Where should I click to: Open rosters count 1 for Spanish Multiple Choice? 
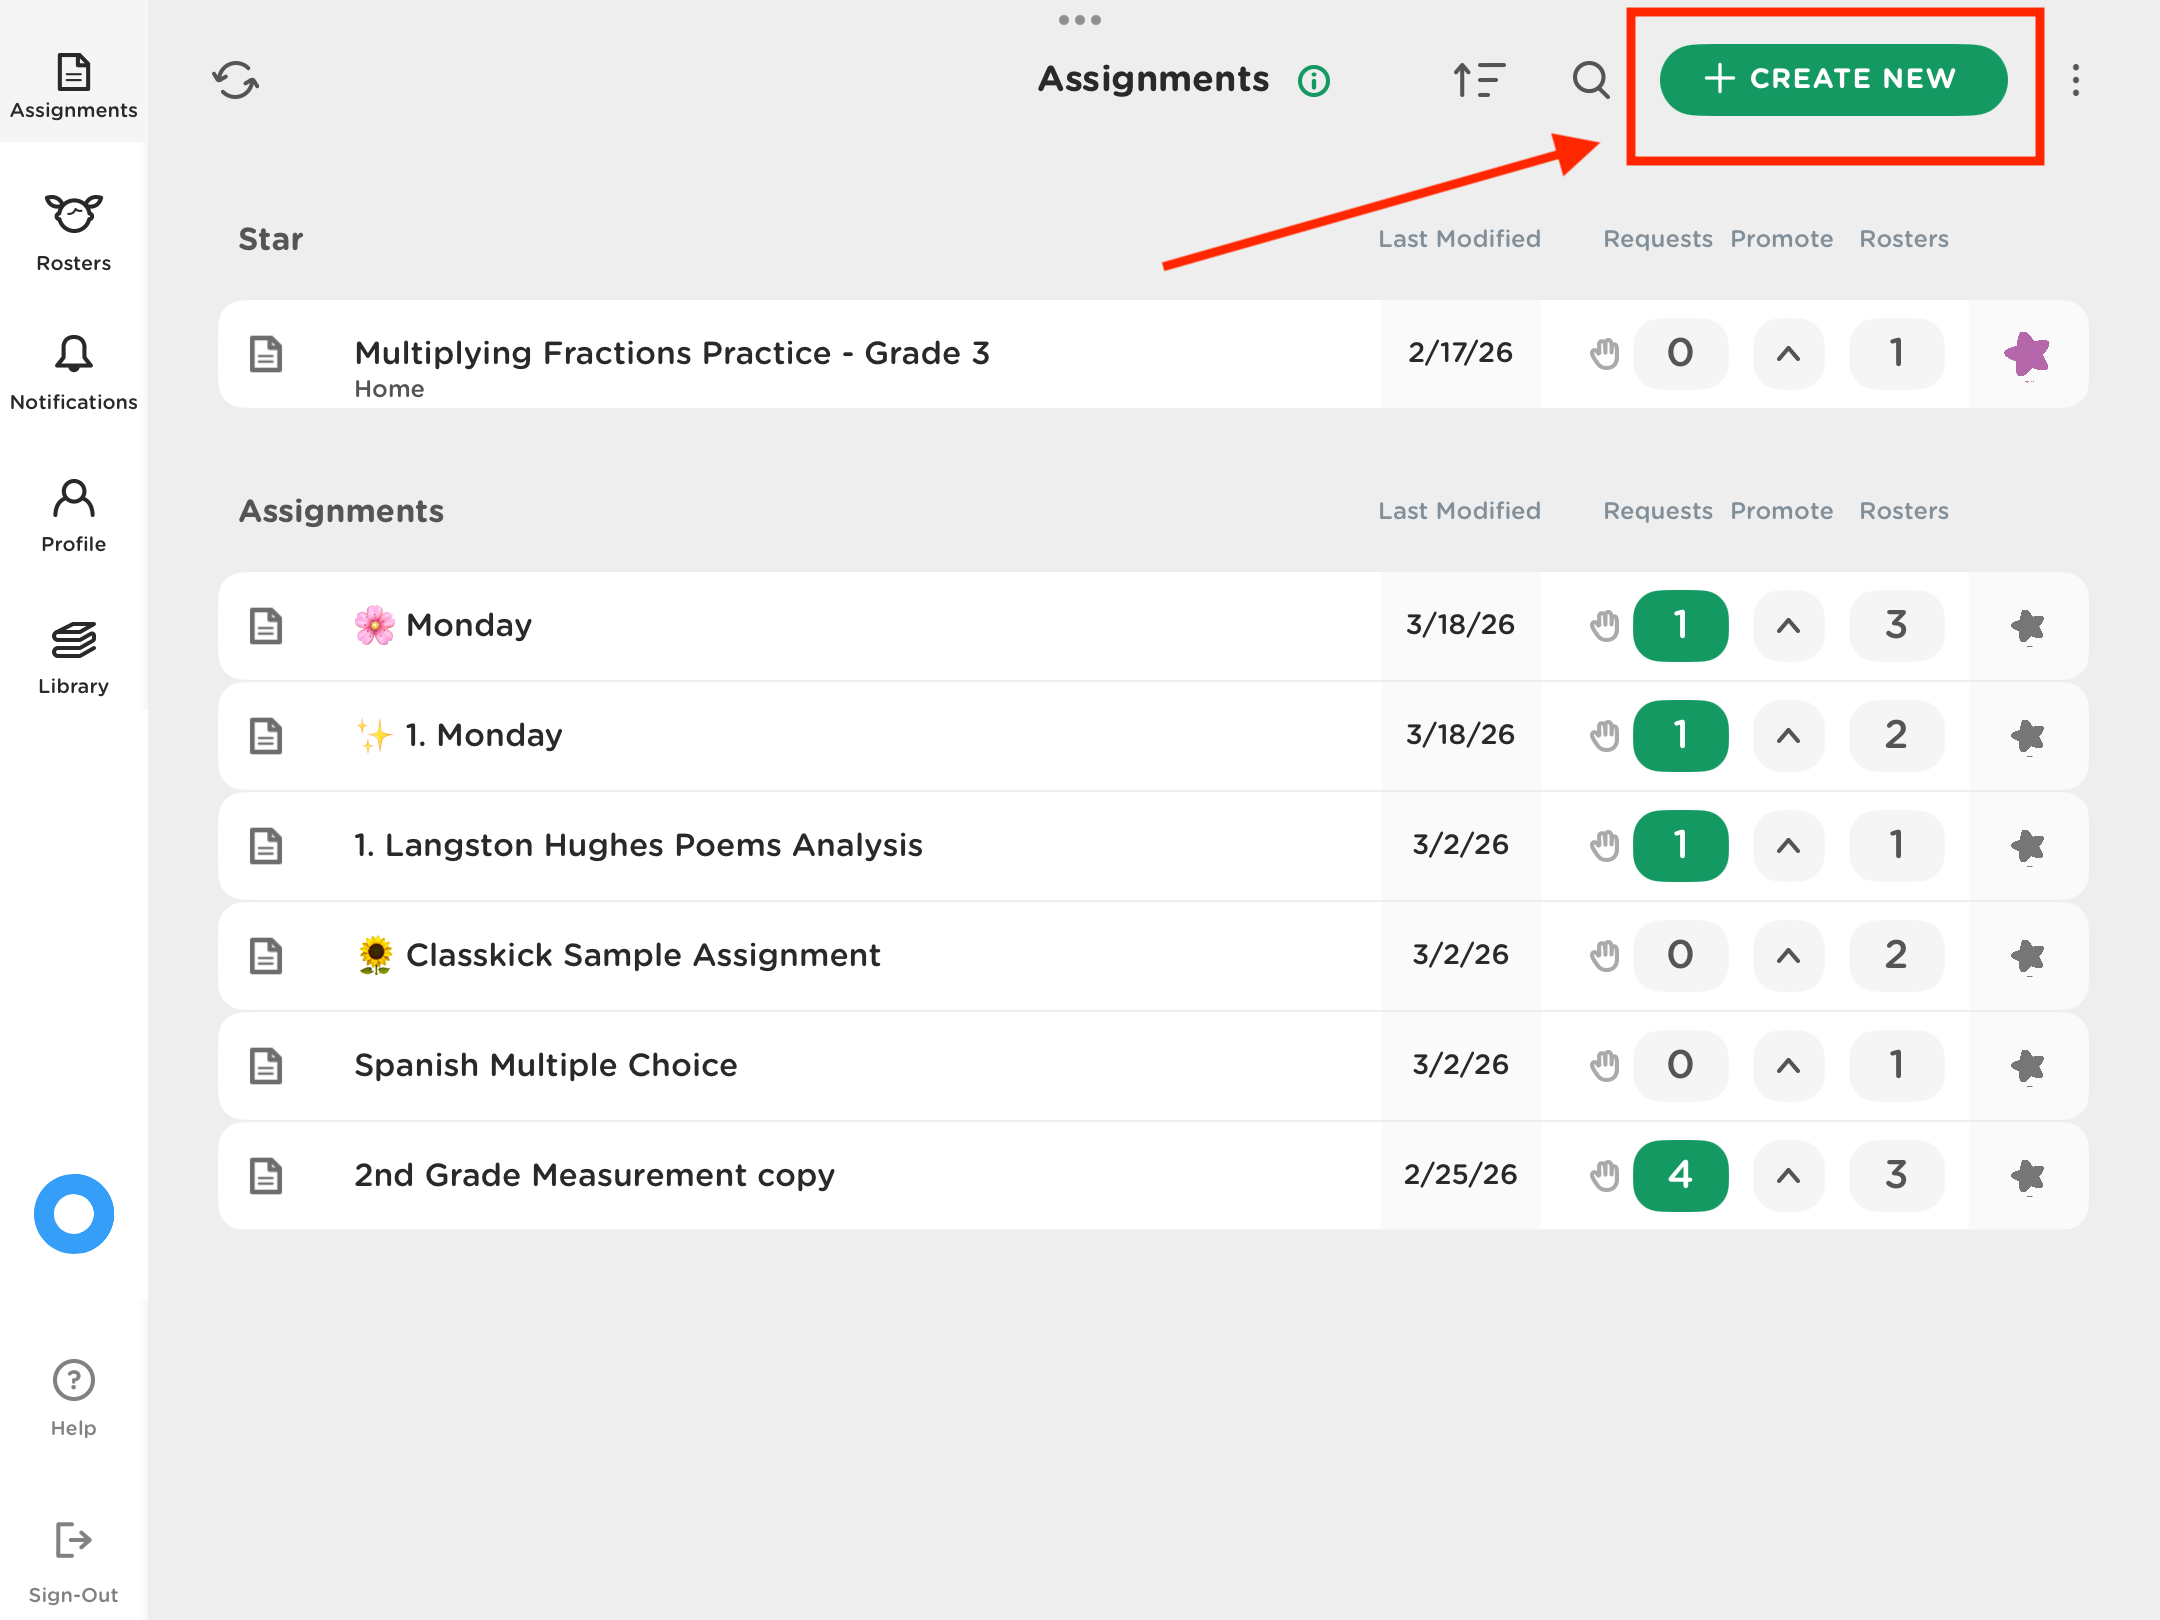pyautogui.click(x=1896, y=1066)
